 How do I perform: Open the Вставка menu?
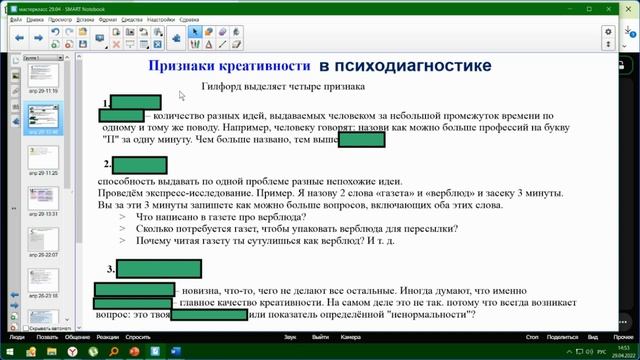tap(85, 20)
